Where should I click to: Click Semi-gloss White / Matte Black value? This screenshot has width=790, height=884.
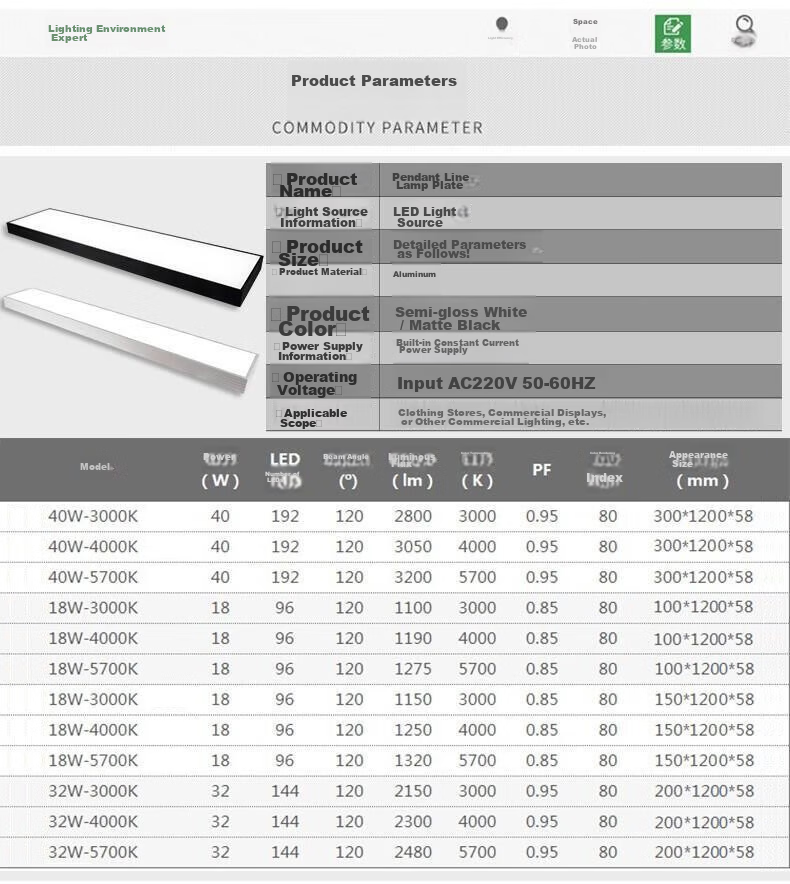[x=461, y=319]
